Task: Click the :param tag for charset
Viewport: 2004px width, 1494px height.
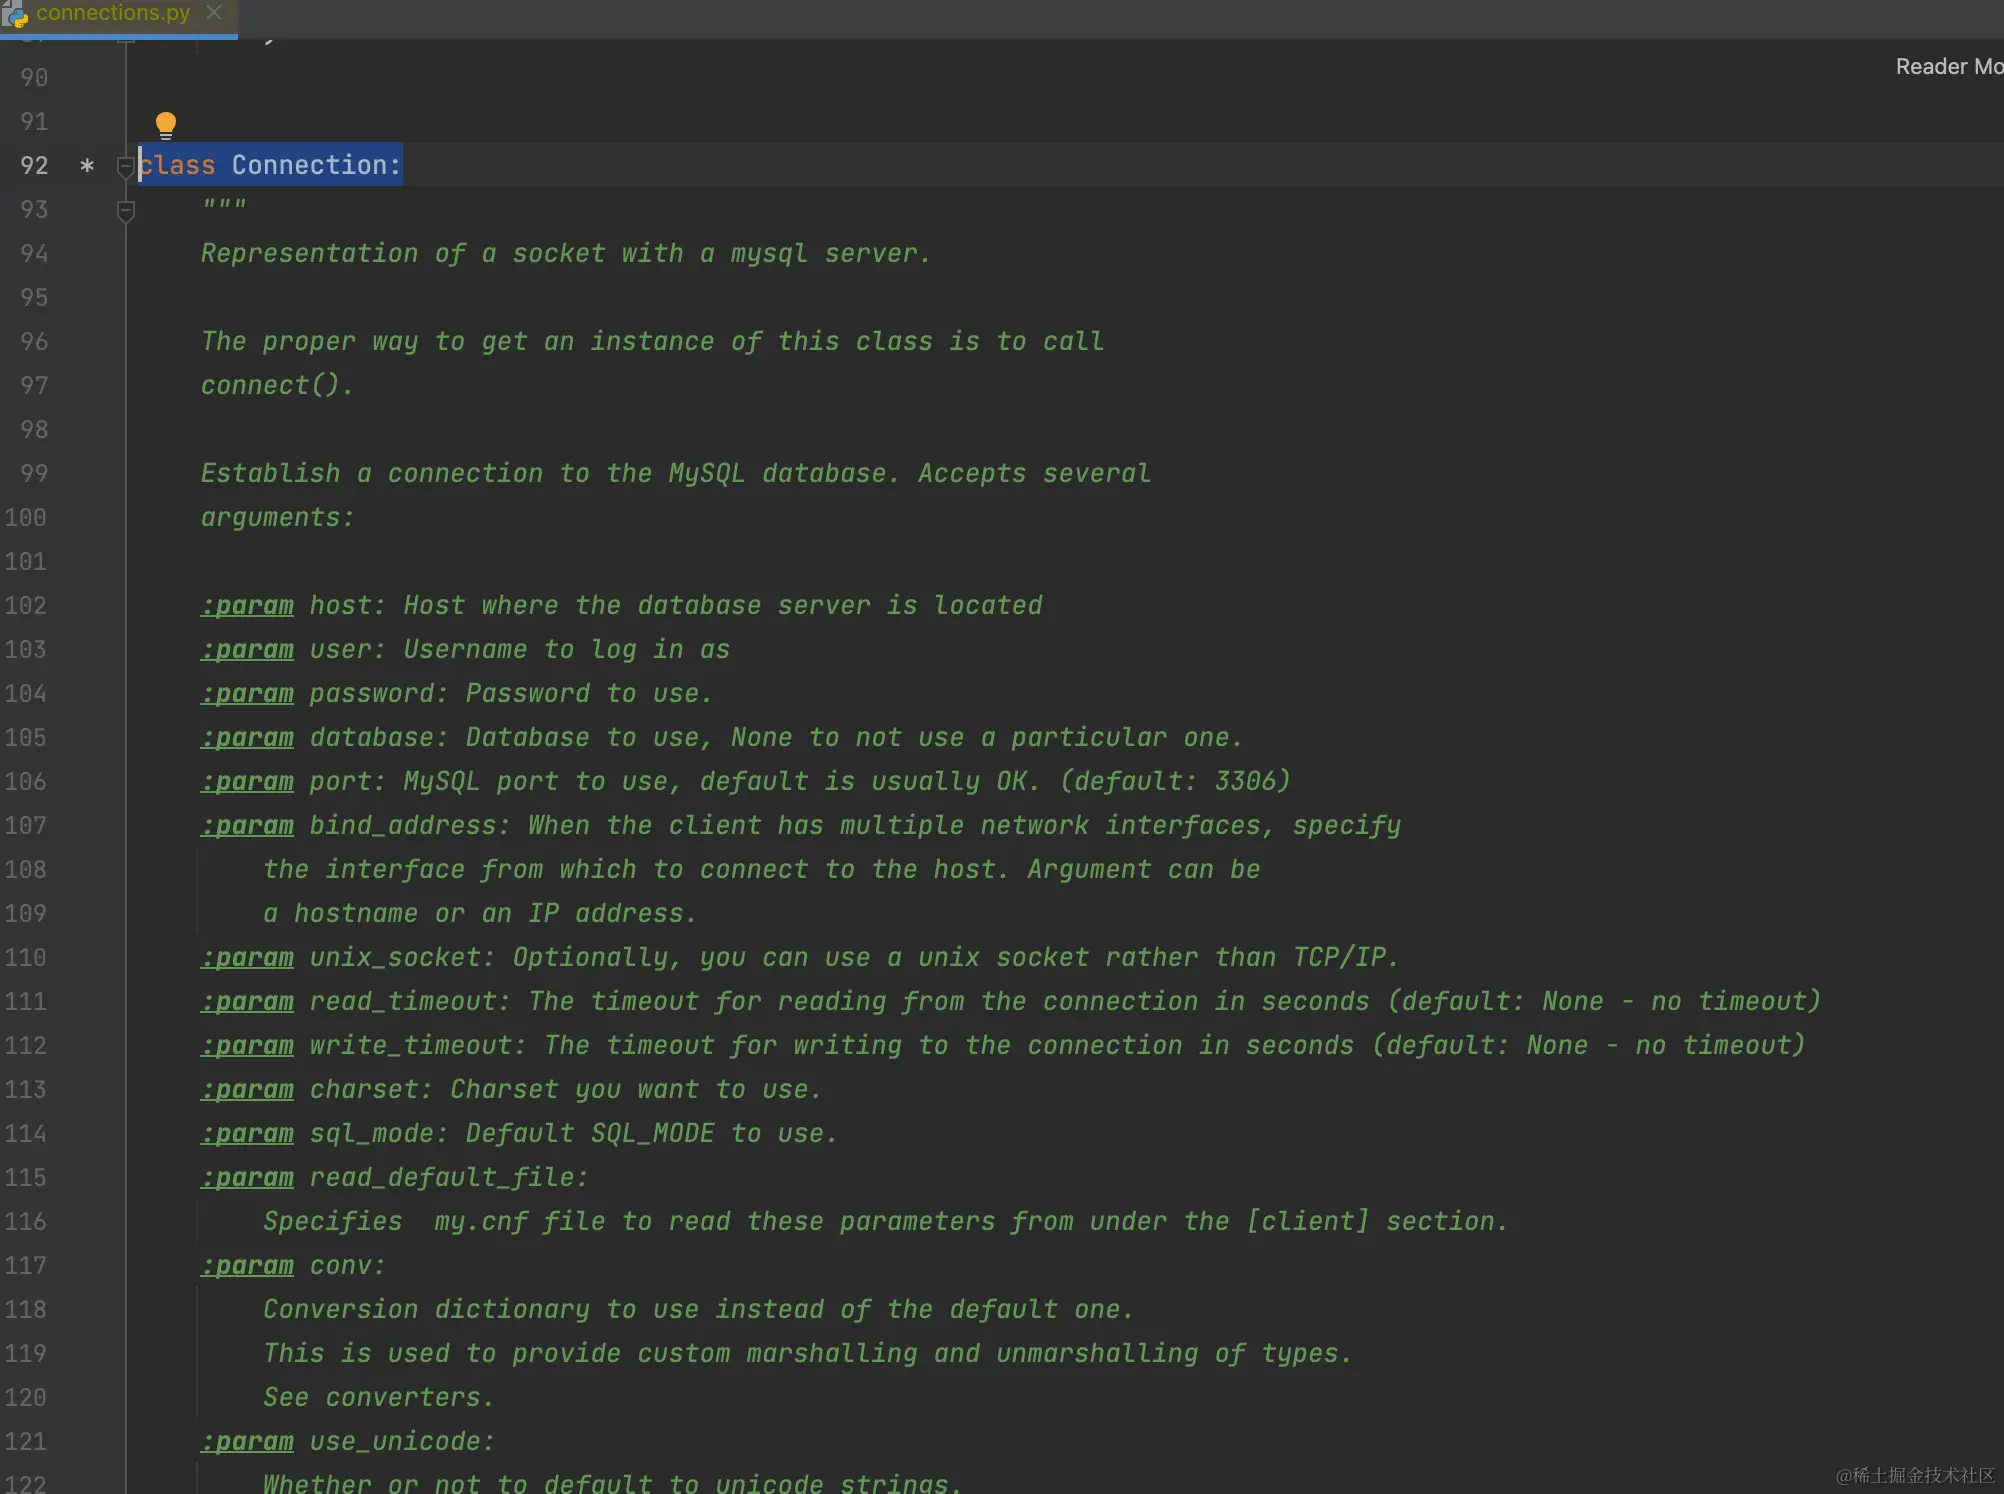Action: [x=248, y=1090]
